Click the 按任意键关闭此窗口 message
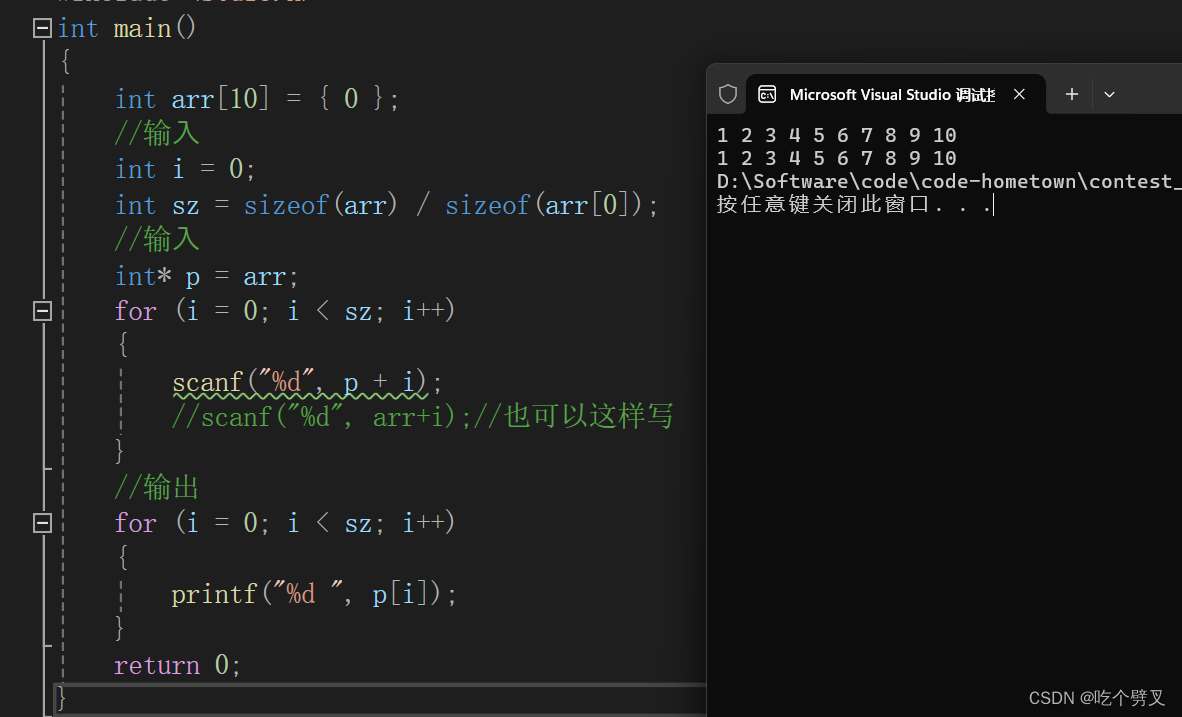 coord(854,204)
